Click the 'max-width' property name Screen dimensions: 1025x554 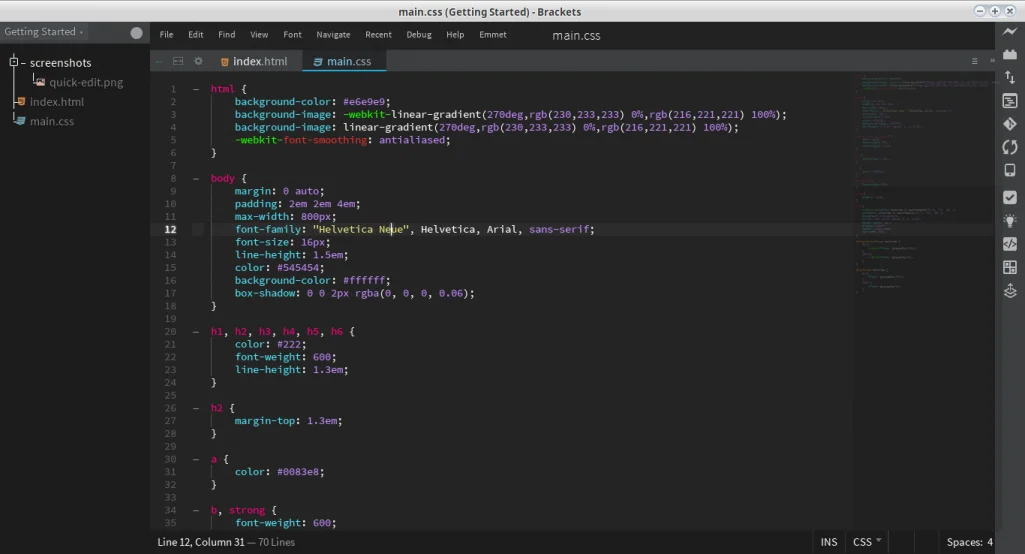pos(261,216)
